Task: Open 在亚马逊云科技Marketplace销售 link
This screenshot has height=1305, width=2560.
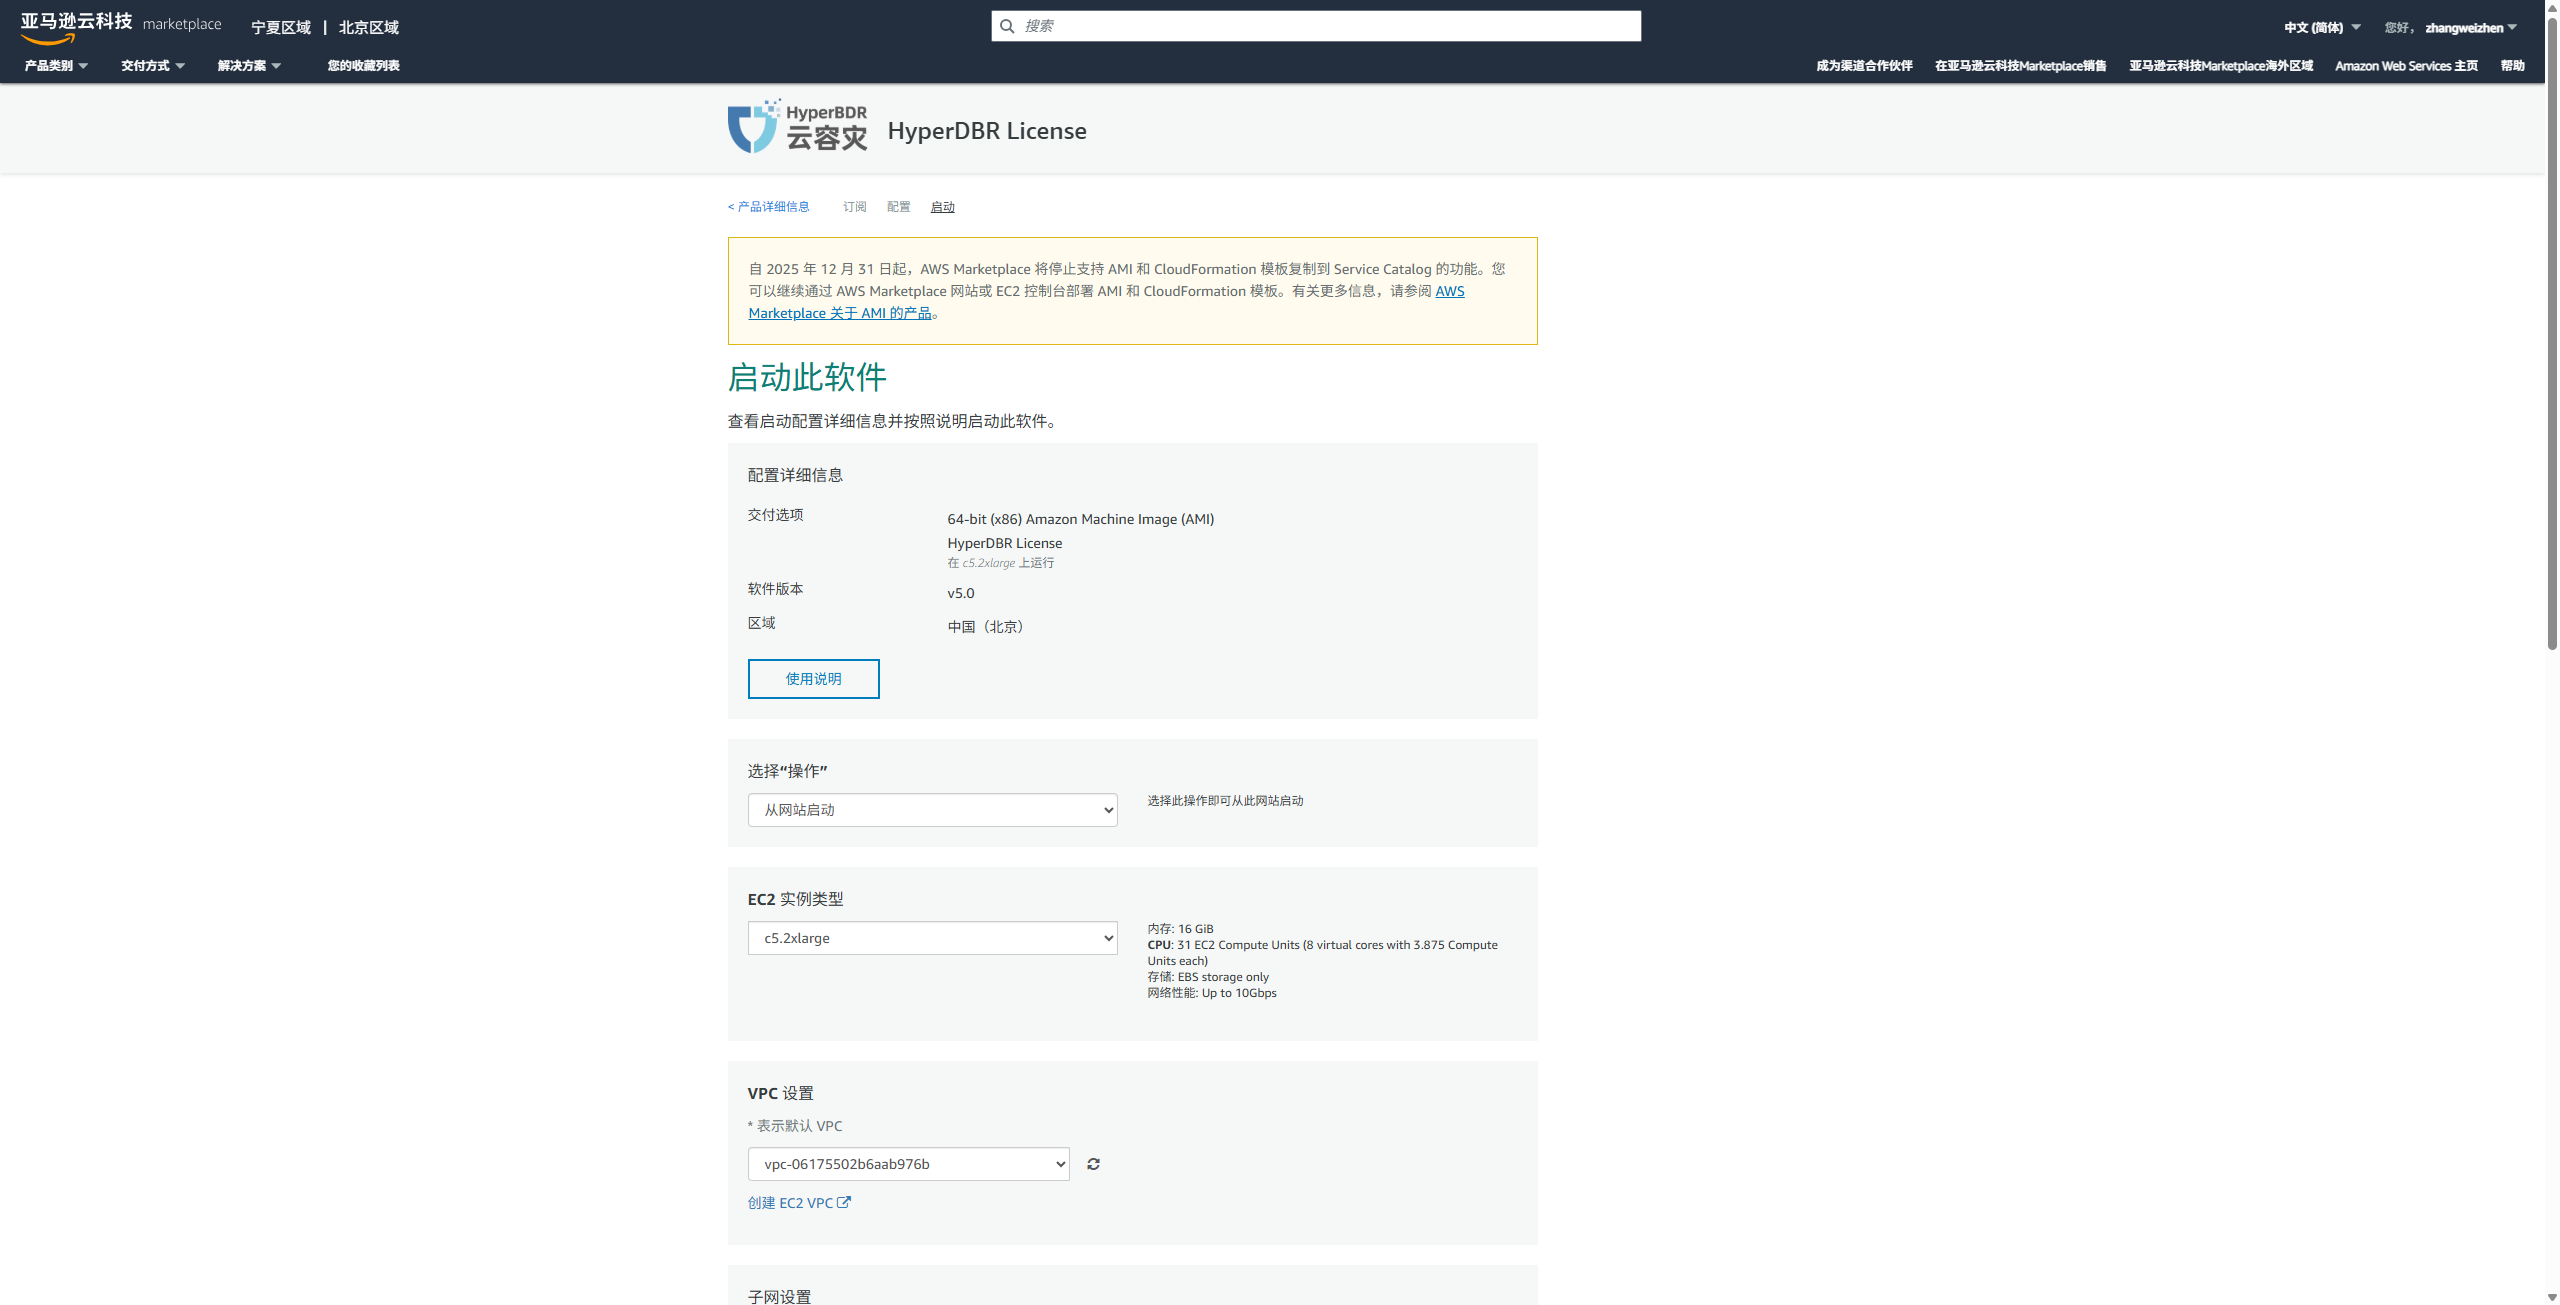Action: [2020, 66]
